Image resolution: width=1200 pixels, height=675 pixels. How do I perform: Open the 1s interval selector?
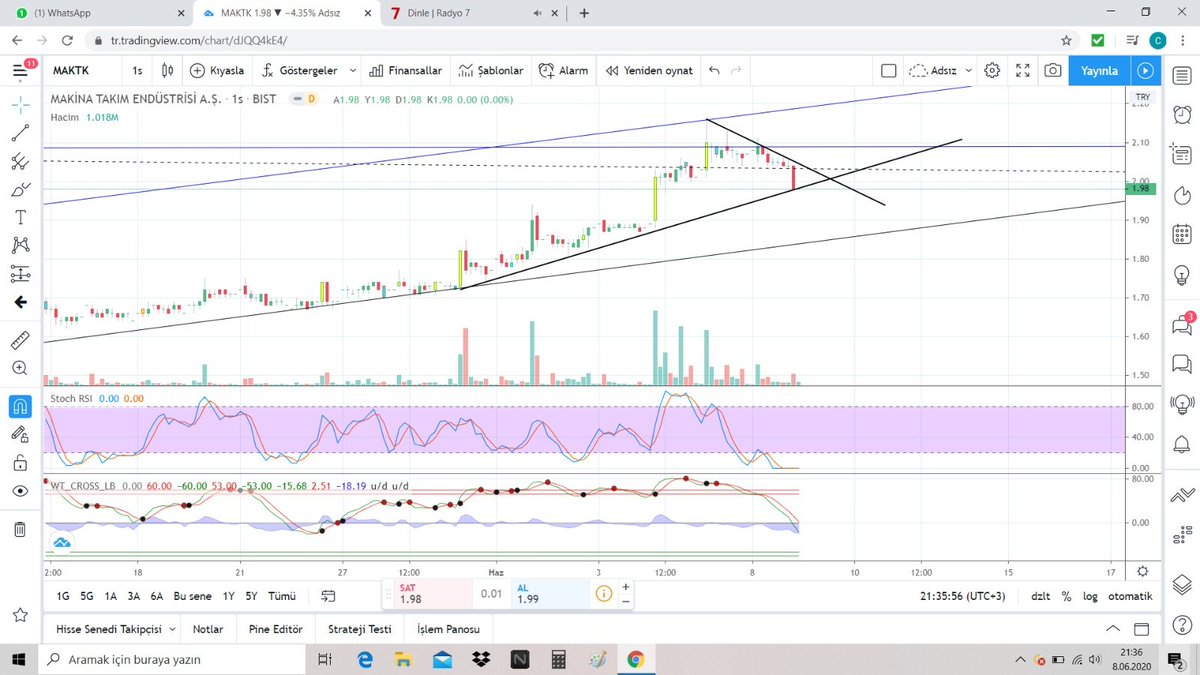point(137,71)
